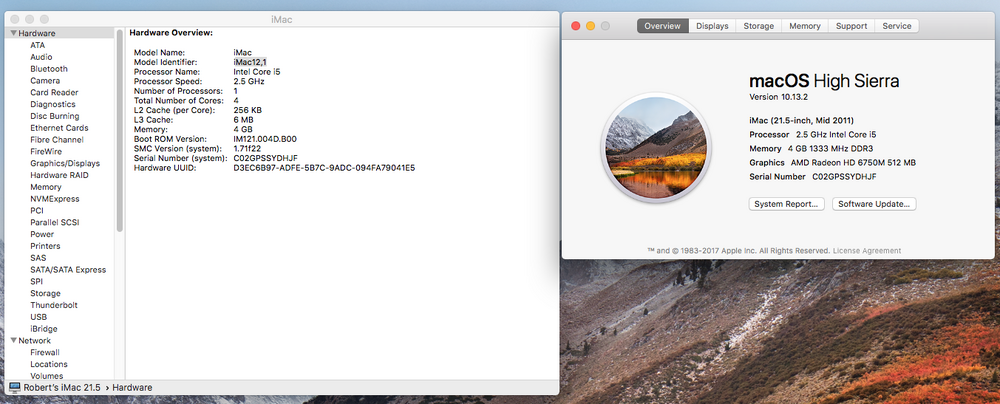
Task: Choose the Card Reader entry
Action: click(x=54, y=93)
